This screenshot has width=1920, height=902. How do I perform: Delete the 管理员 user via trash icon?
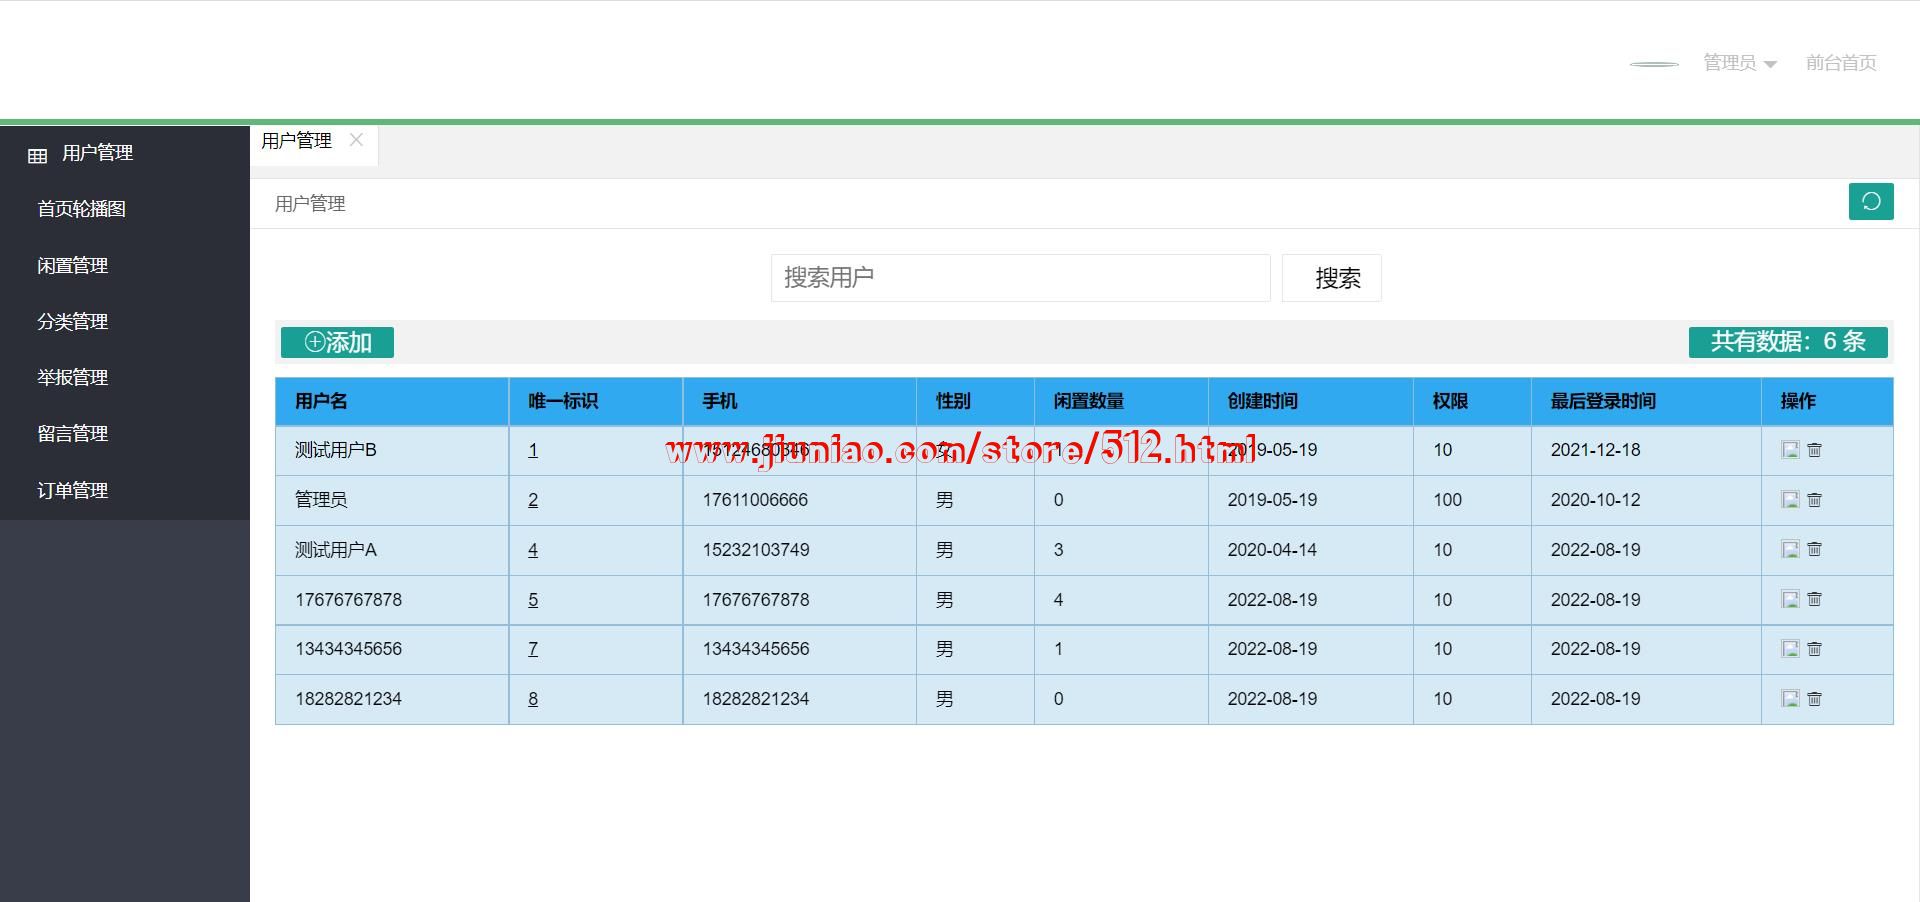(1814, 500)
